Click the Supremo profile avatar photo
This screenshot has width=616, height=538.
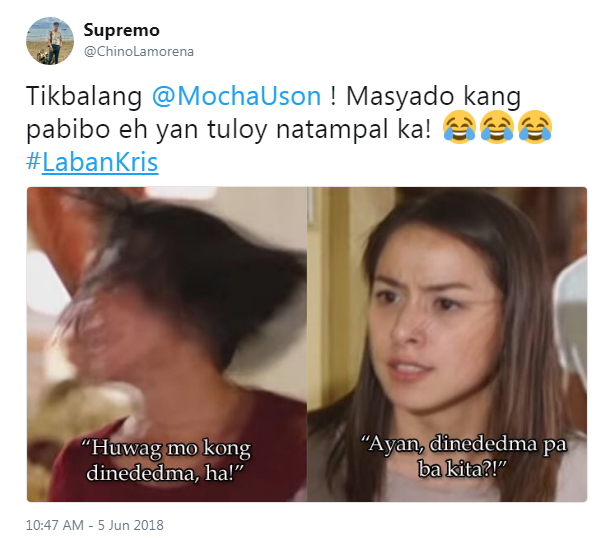pyautogui.click(x=50, y=41)
